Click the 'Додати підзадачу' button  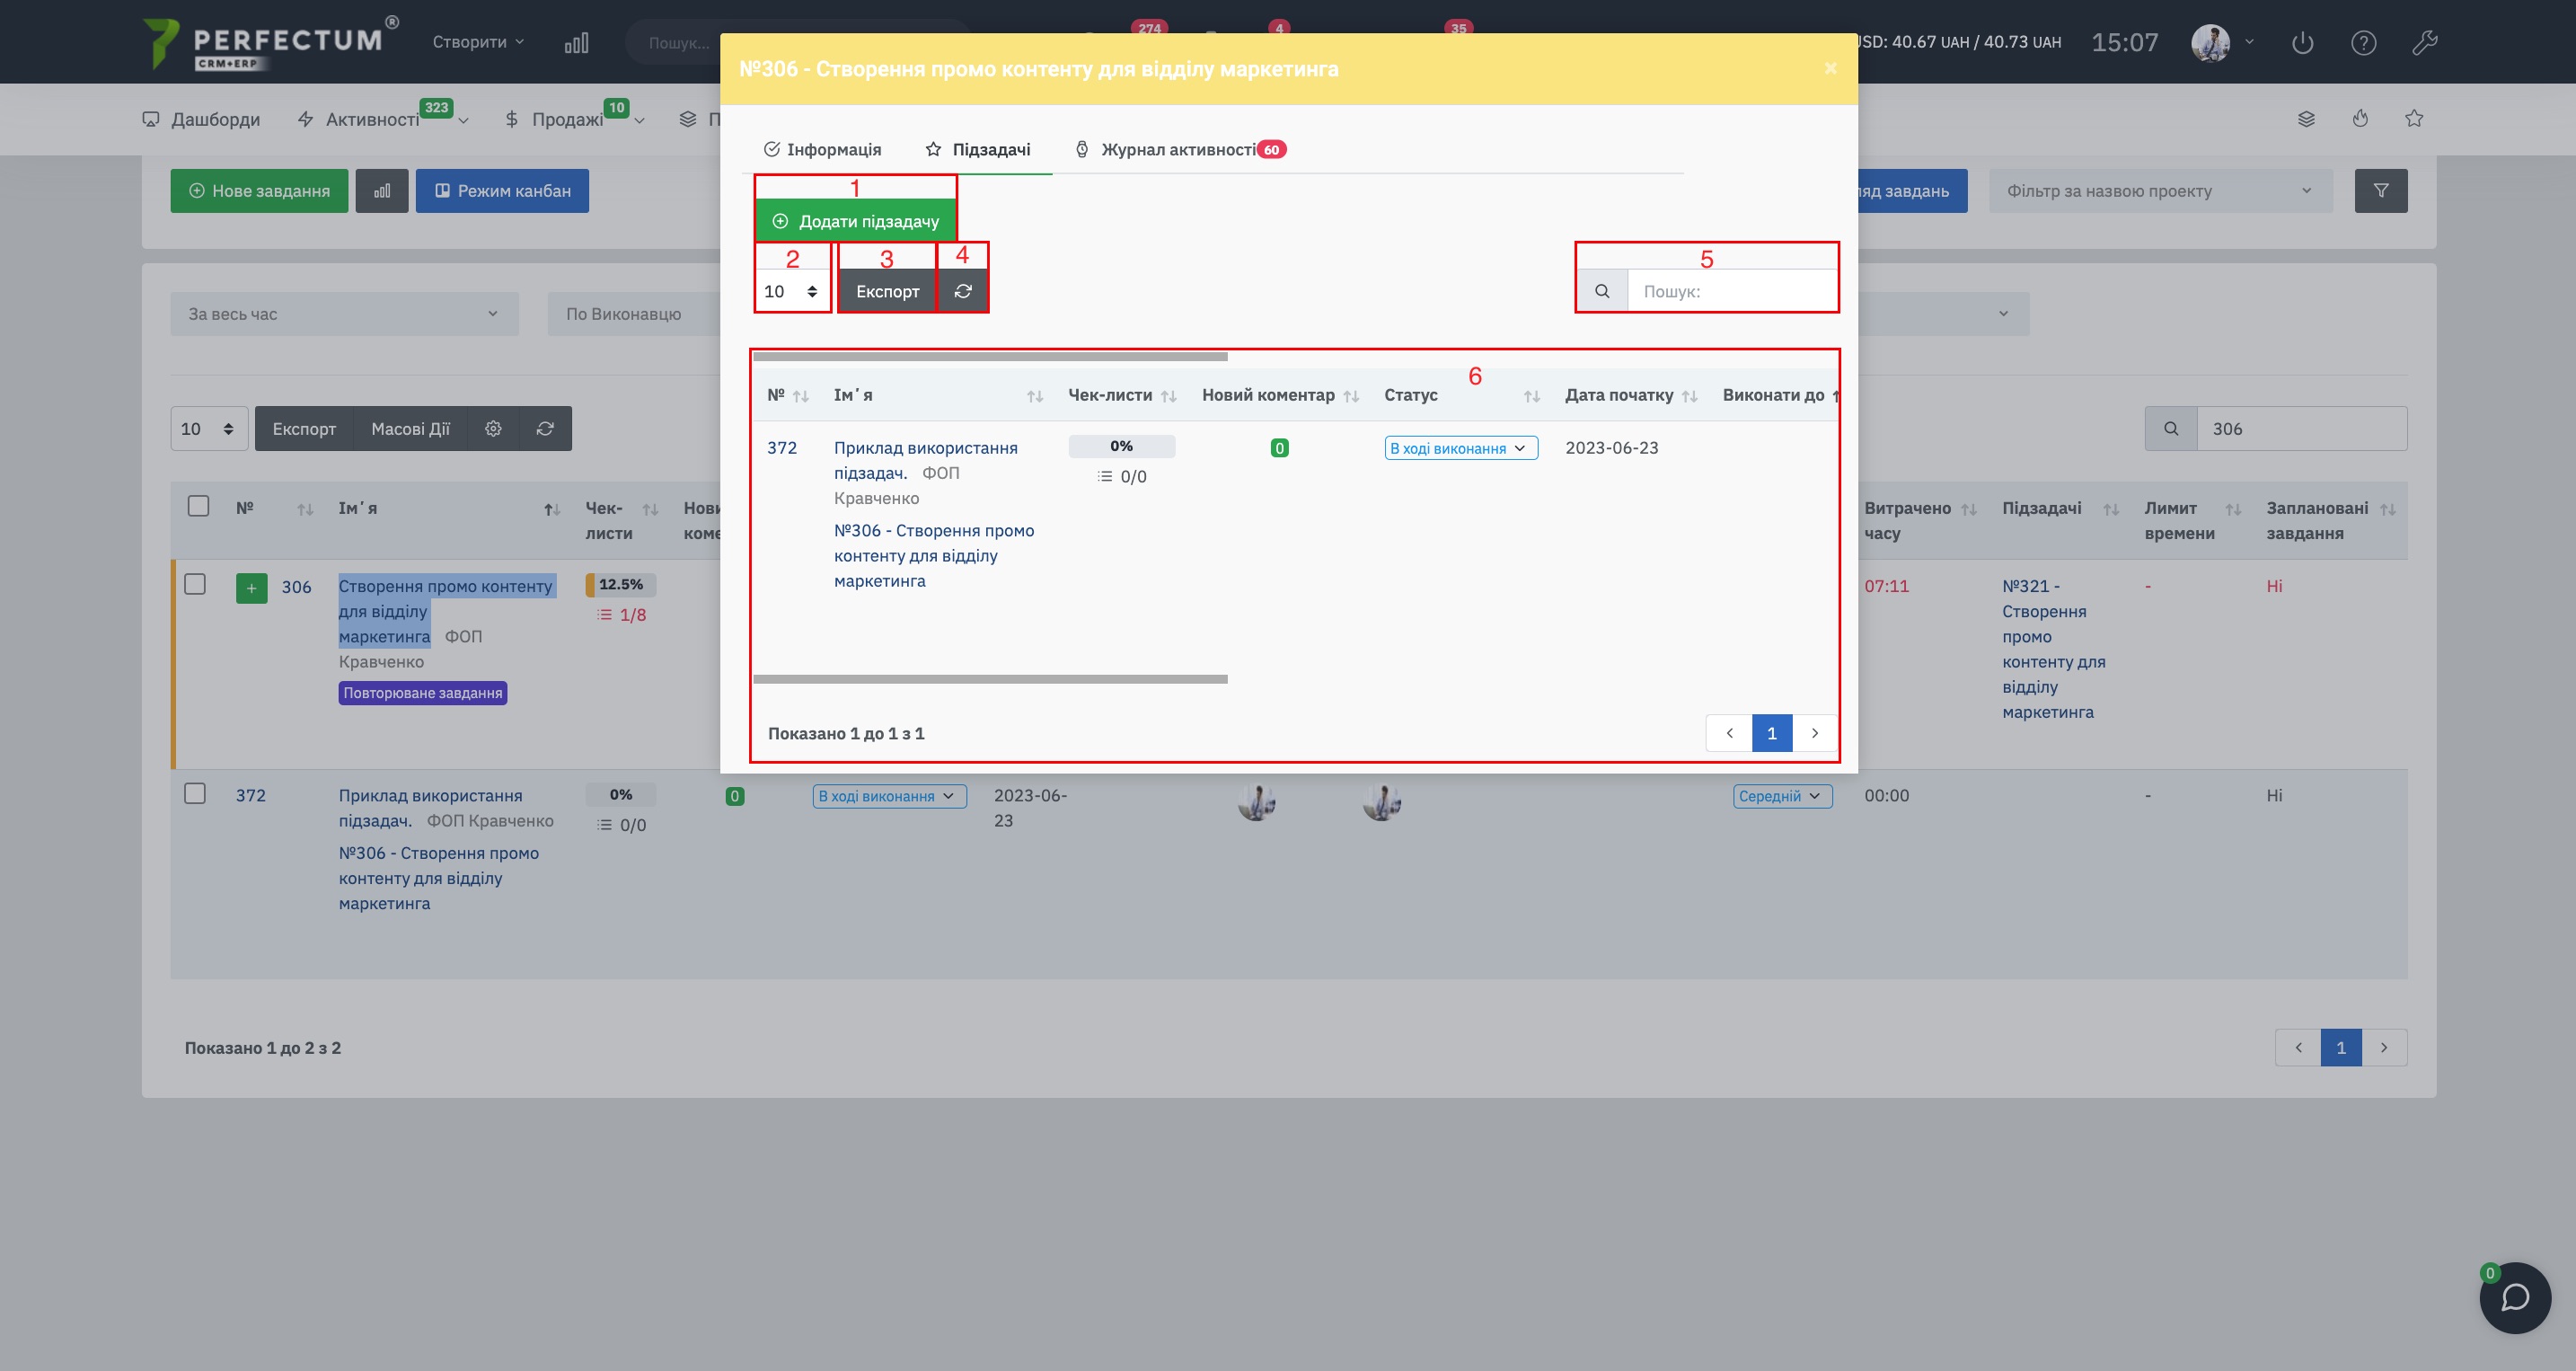856,221
